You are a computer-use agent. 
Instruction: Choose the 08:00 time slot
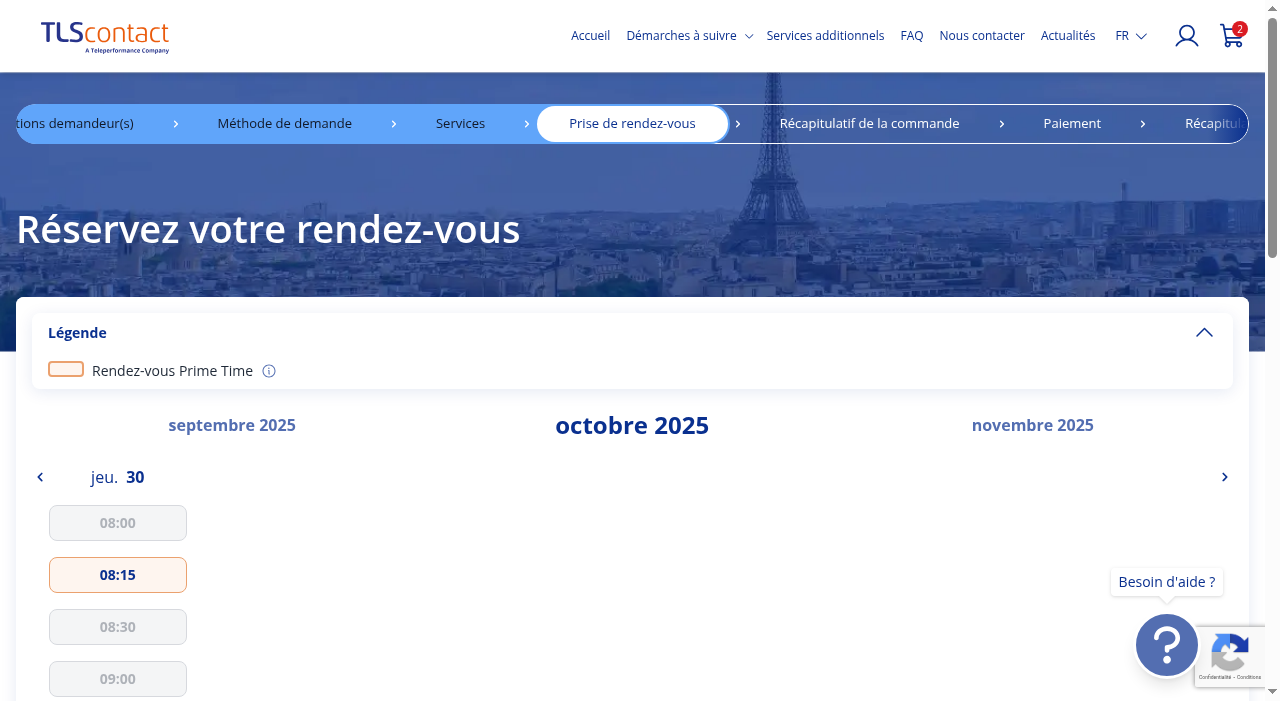pyautogui.click(x=118, y=523)
